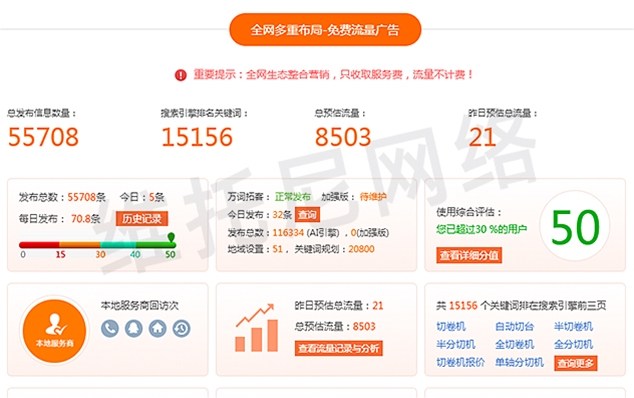Click the large 8503 estimated traffic number
634x398 pixels.
coord(343,137)
